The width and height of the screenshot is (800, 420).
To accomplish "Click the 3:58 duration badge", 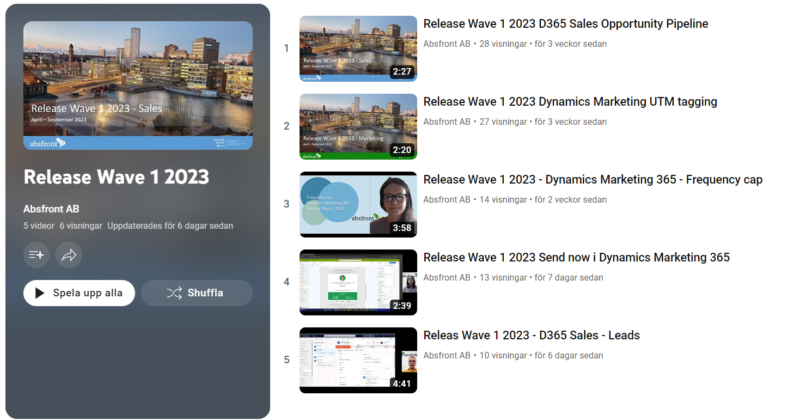I will 402,228.
